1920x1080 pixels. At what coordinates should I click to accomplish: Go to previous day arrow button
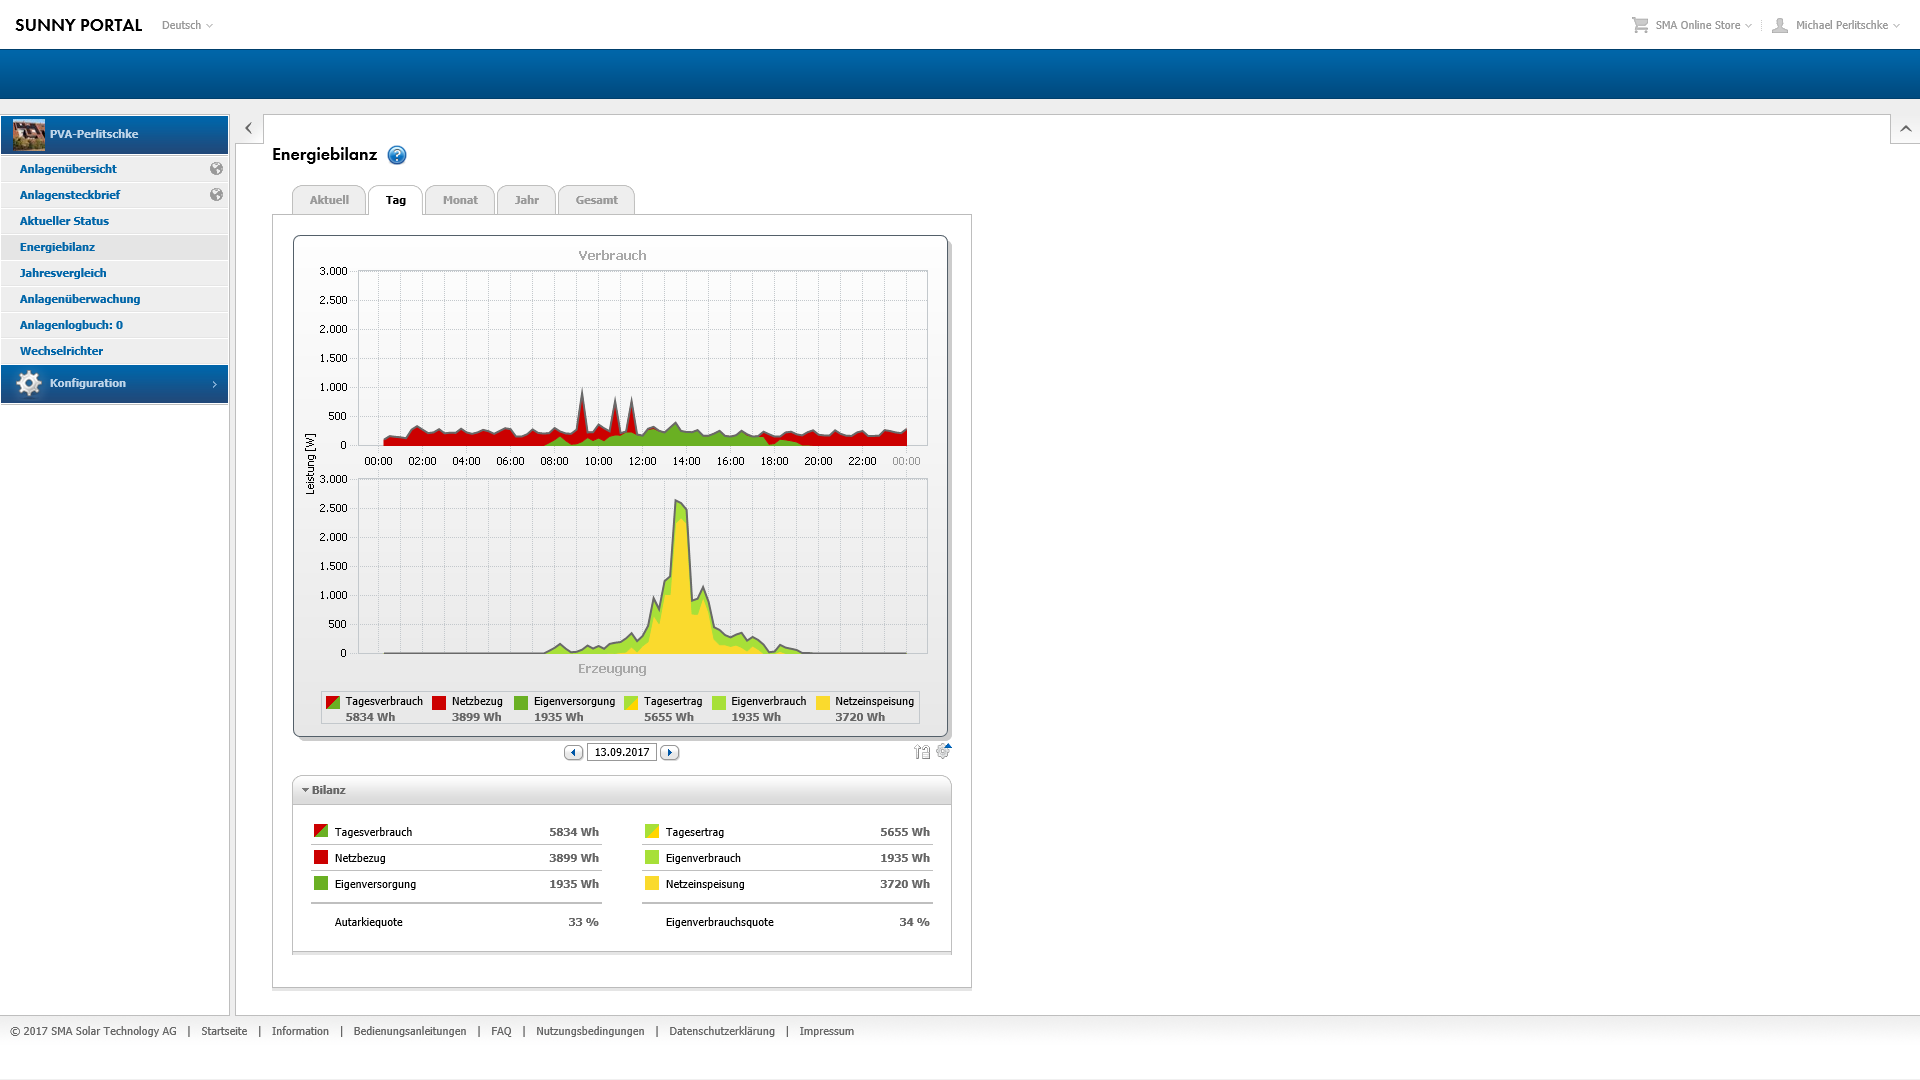click(x=573, y=752)
